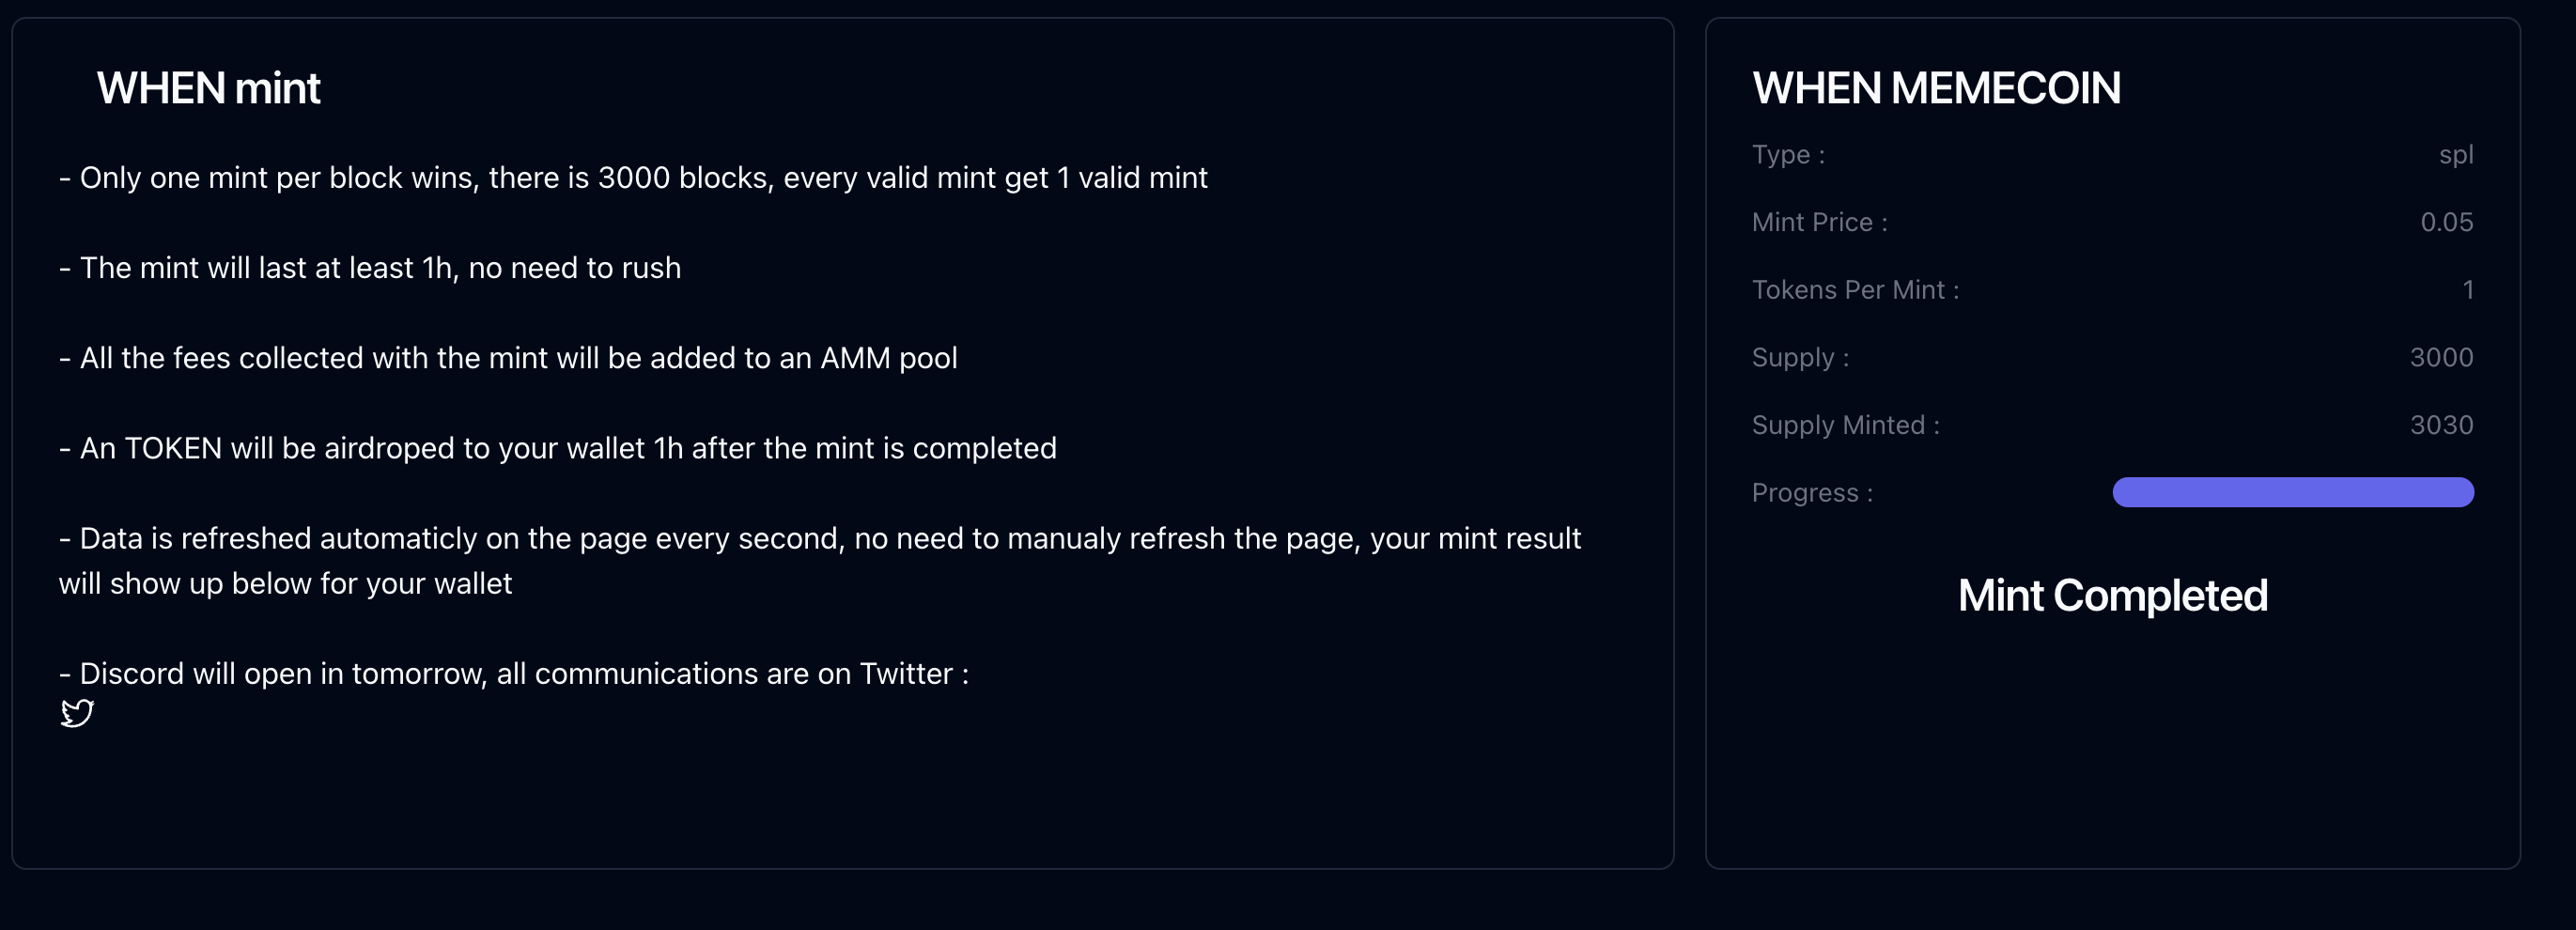Click the Type label
The image size is (2576, 930).
click(1788, 155)
